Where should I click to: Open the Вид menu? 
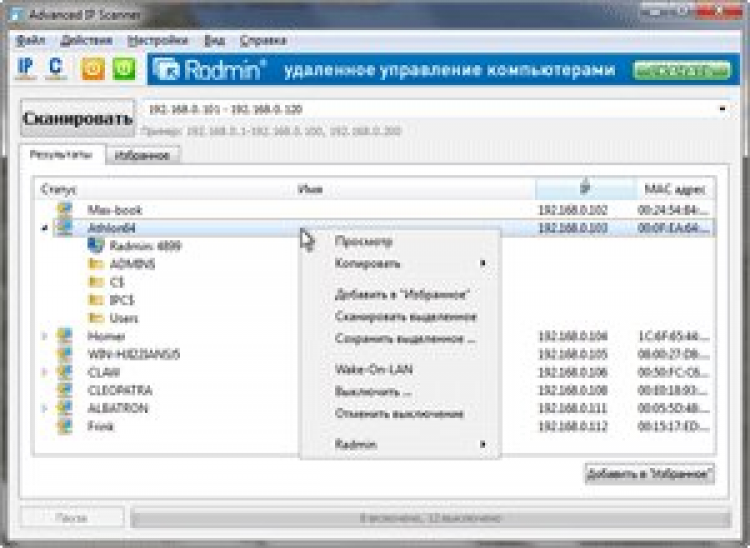pyautogui.click(x=214, y=41)
